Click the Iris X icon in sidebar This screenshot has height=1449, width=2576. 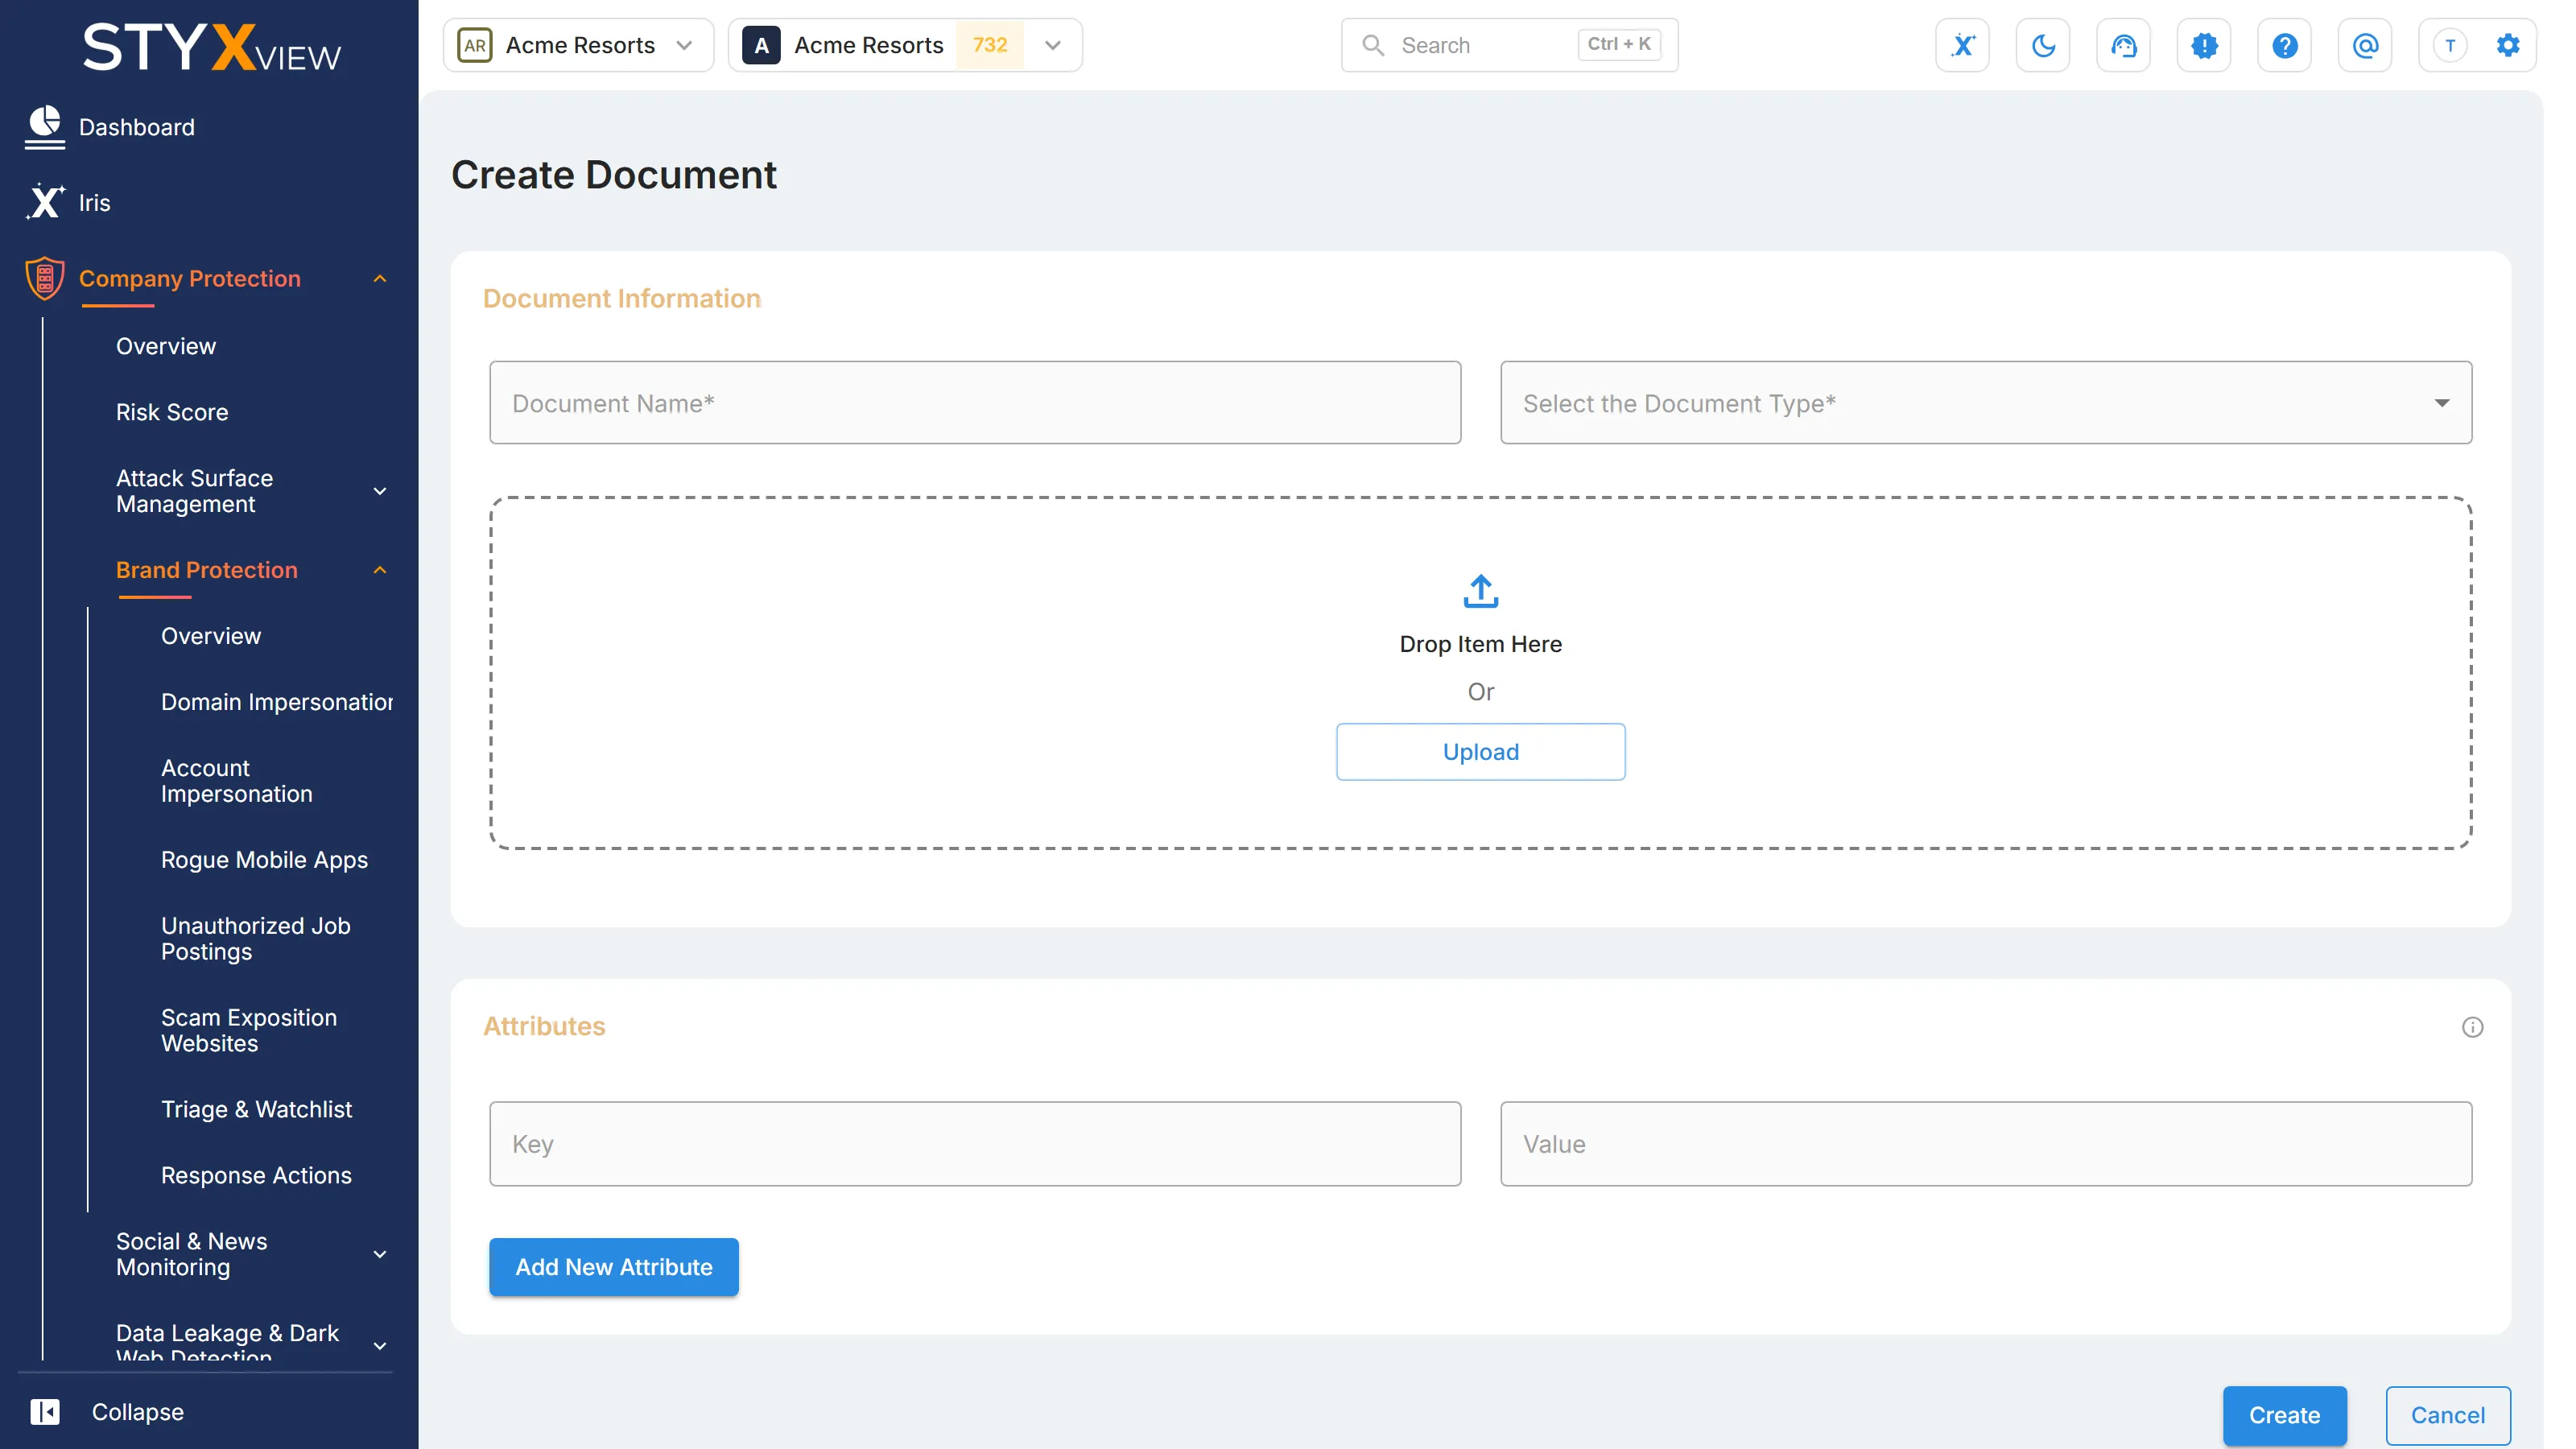pos(45,202)
